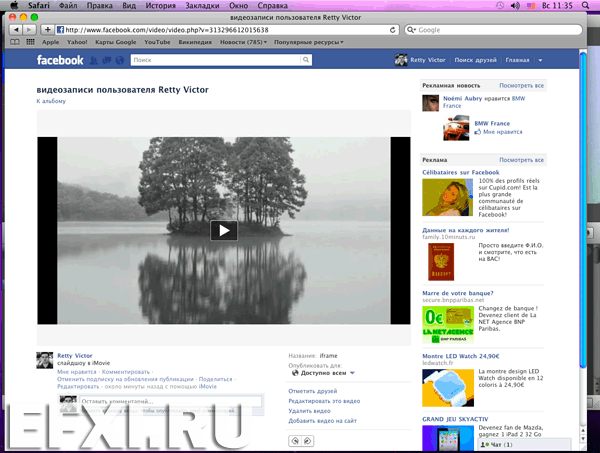
Task: Click the input language flag icon
Action: coord(531,5)
